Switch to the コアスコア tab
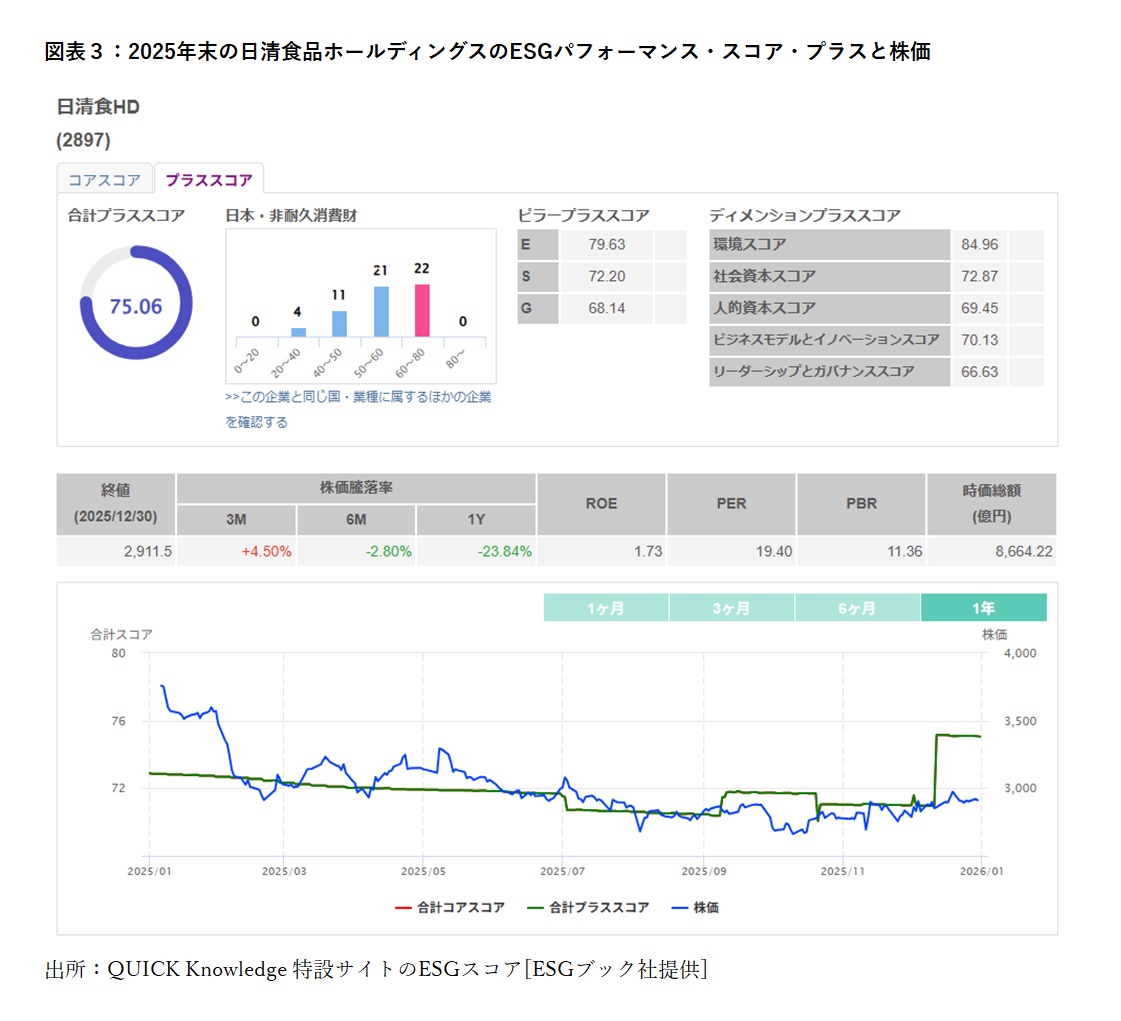Viewport: 1121px width, 1021px height. [x=103, y=178]
